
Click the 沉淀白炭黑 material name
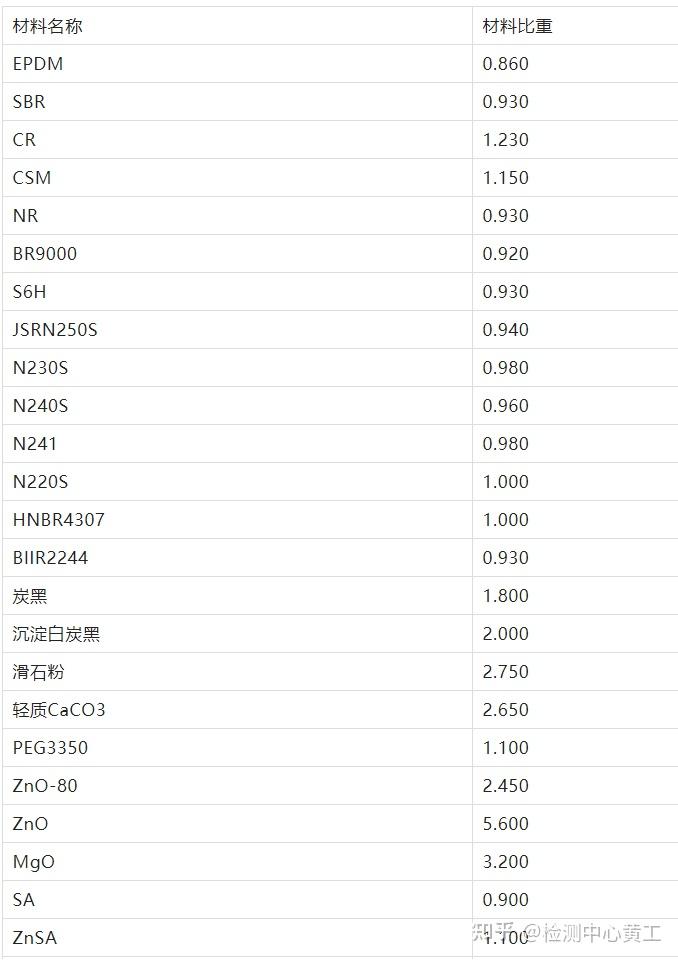tap(56, 635)
